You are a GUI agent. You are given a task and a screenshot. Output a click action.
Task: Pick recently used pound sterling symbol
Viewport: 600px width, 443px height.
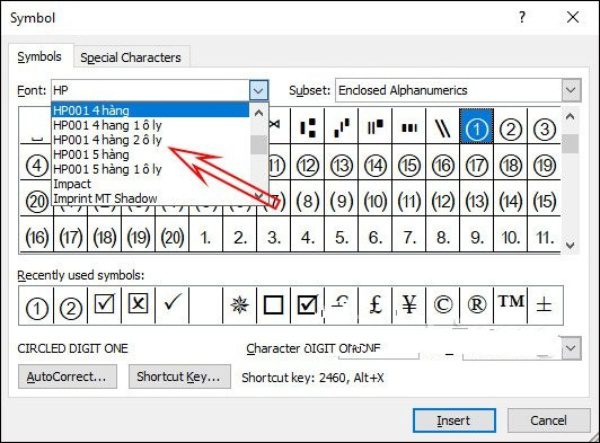pyautogui.click(x=375, y=305)
